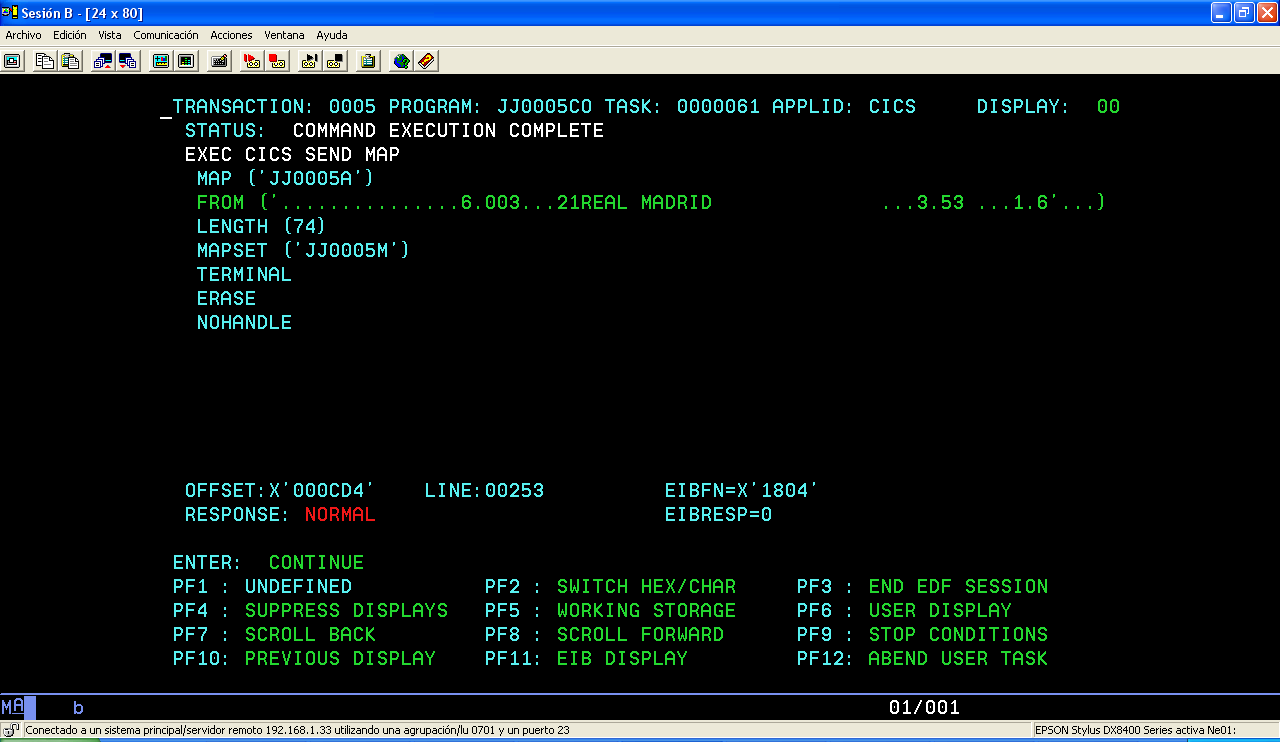The width and height of the screenshot is (1280, 742).
Task: Open the color mapping setup
Action: (x=186, y=61)
